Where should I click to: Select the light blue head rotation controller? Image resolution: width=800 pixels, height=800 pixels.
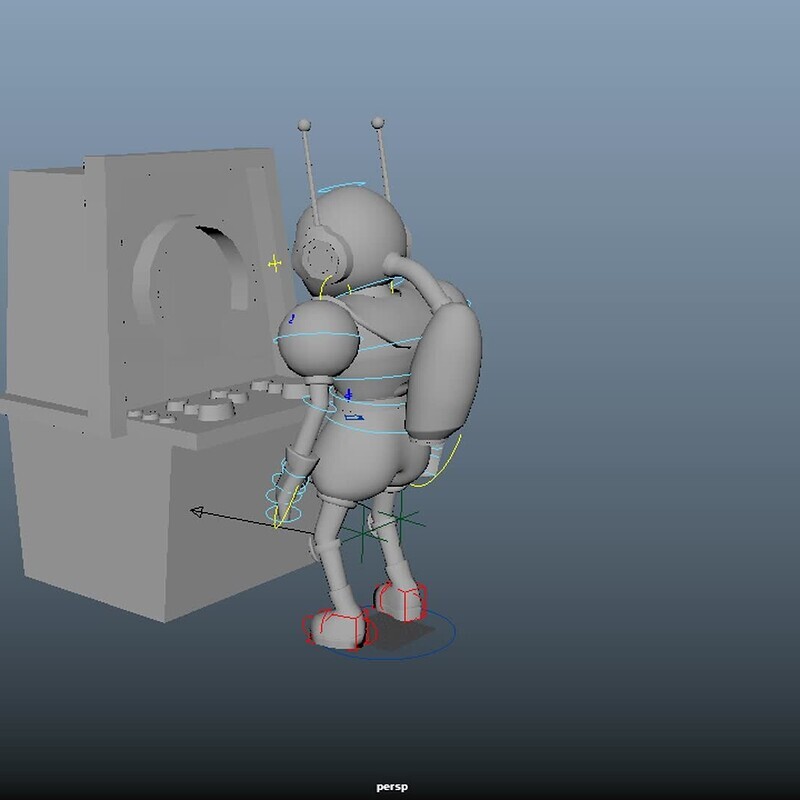(345, 187)
